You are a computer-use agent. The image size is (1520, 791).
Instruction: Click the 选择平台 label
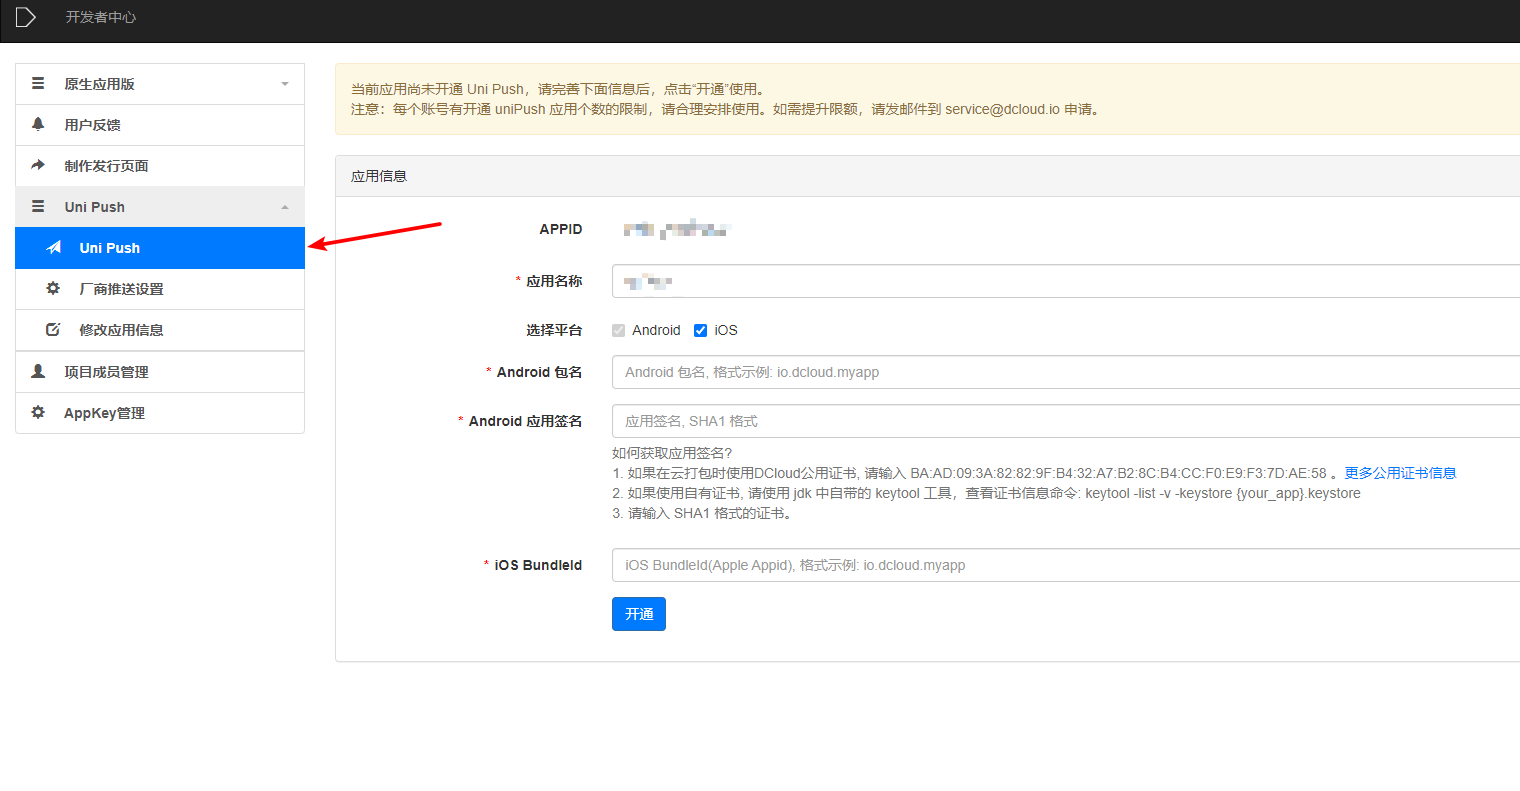coord(554,330)
